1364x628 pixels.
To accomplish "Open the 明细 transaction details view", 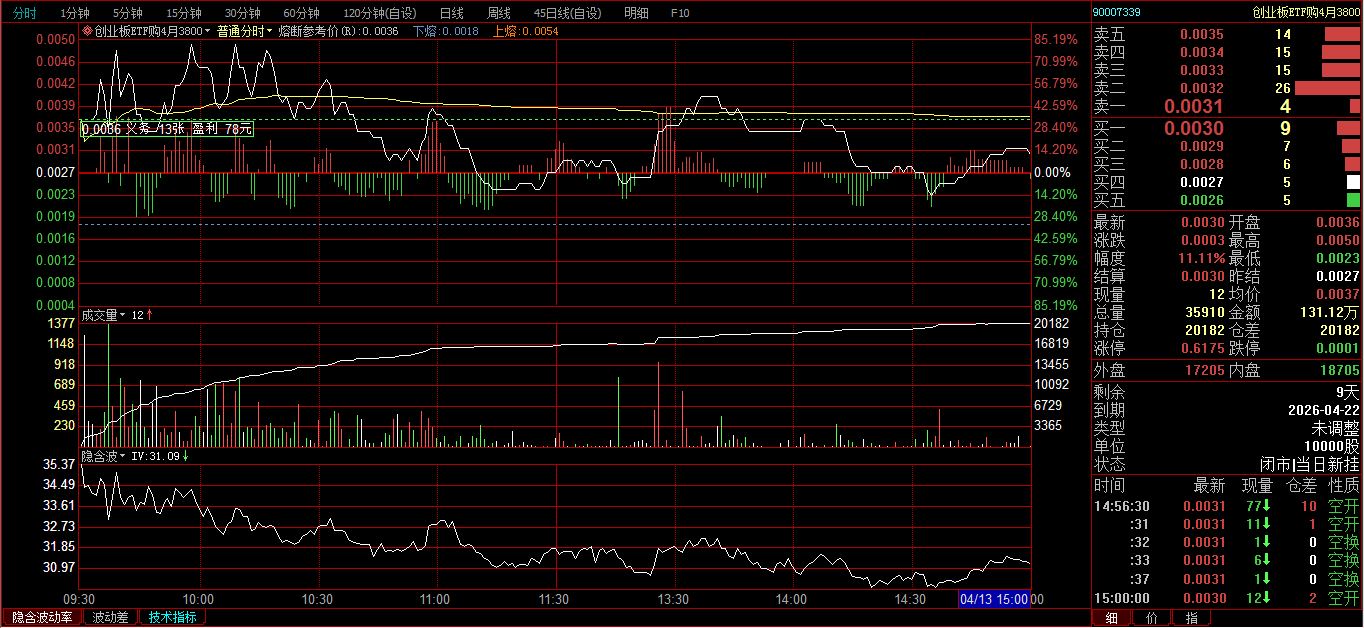I will pos(635,13).
